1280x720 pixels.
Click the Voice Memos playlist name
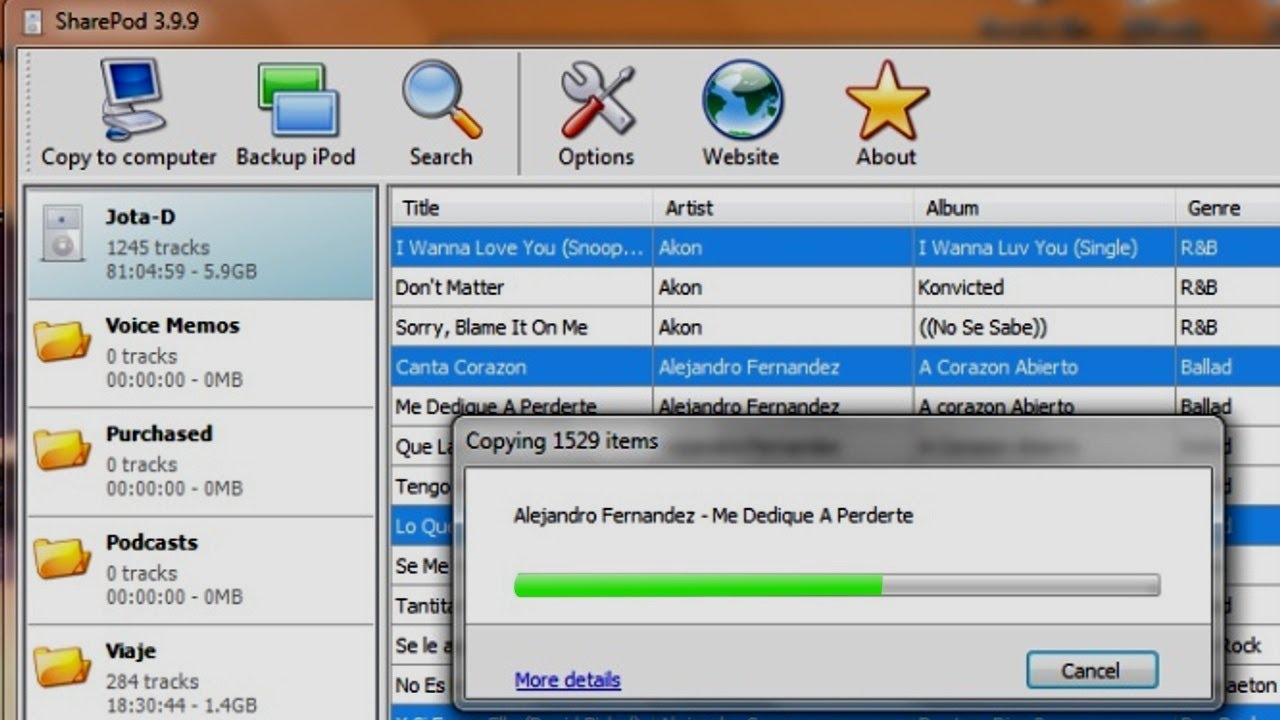pyautogui.click(x=173, y=325)
